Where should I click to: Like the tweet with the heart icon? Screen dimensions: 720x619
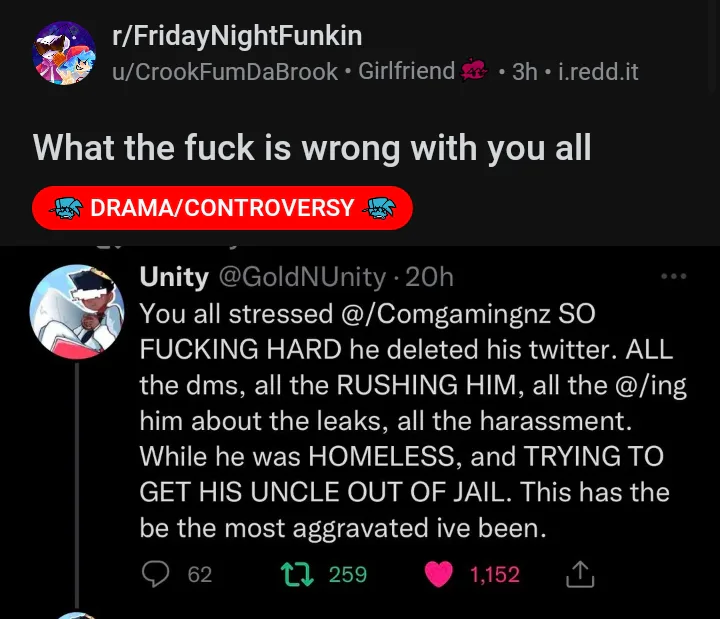[438, 574]
